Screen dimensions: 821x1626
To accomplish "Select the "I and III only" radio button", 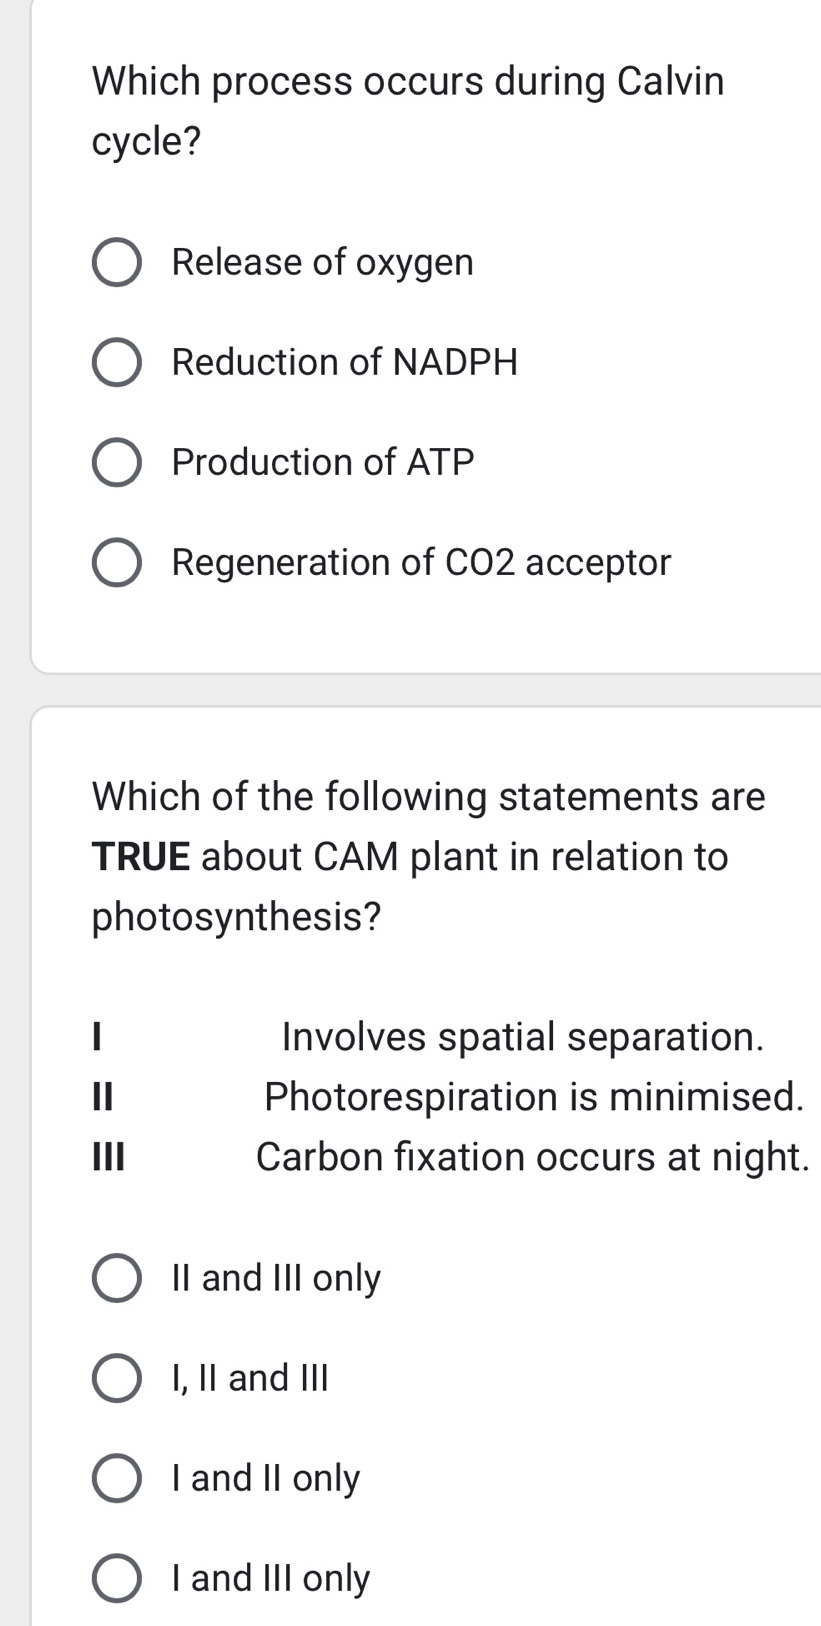I will click(116, 1577).
